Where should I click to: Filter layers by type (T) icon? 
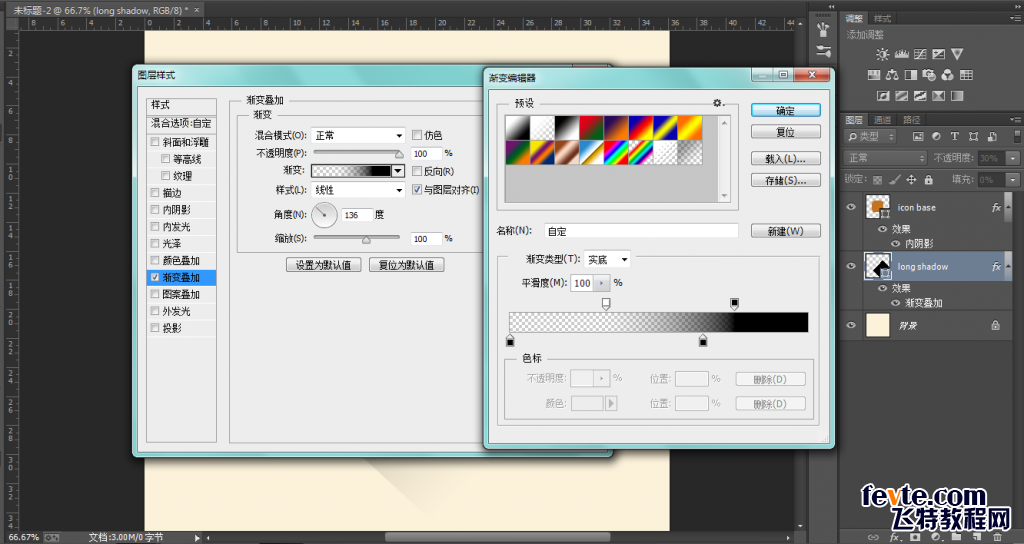955,136
